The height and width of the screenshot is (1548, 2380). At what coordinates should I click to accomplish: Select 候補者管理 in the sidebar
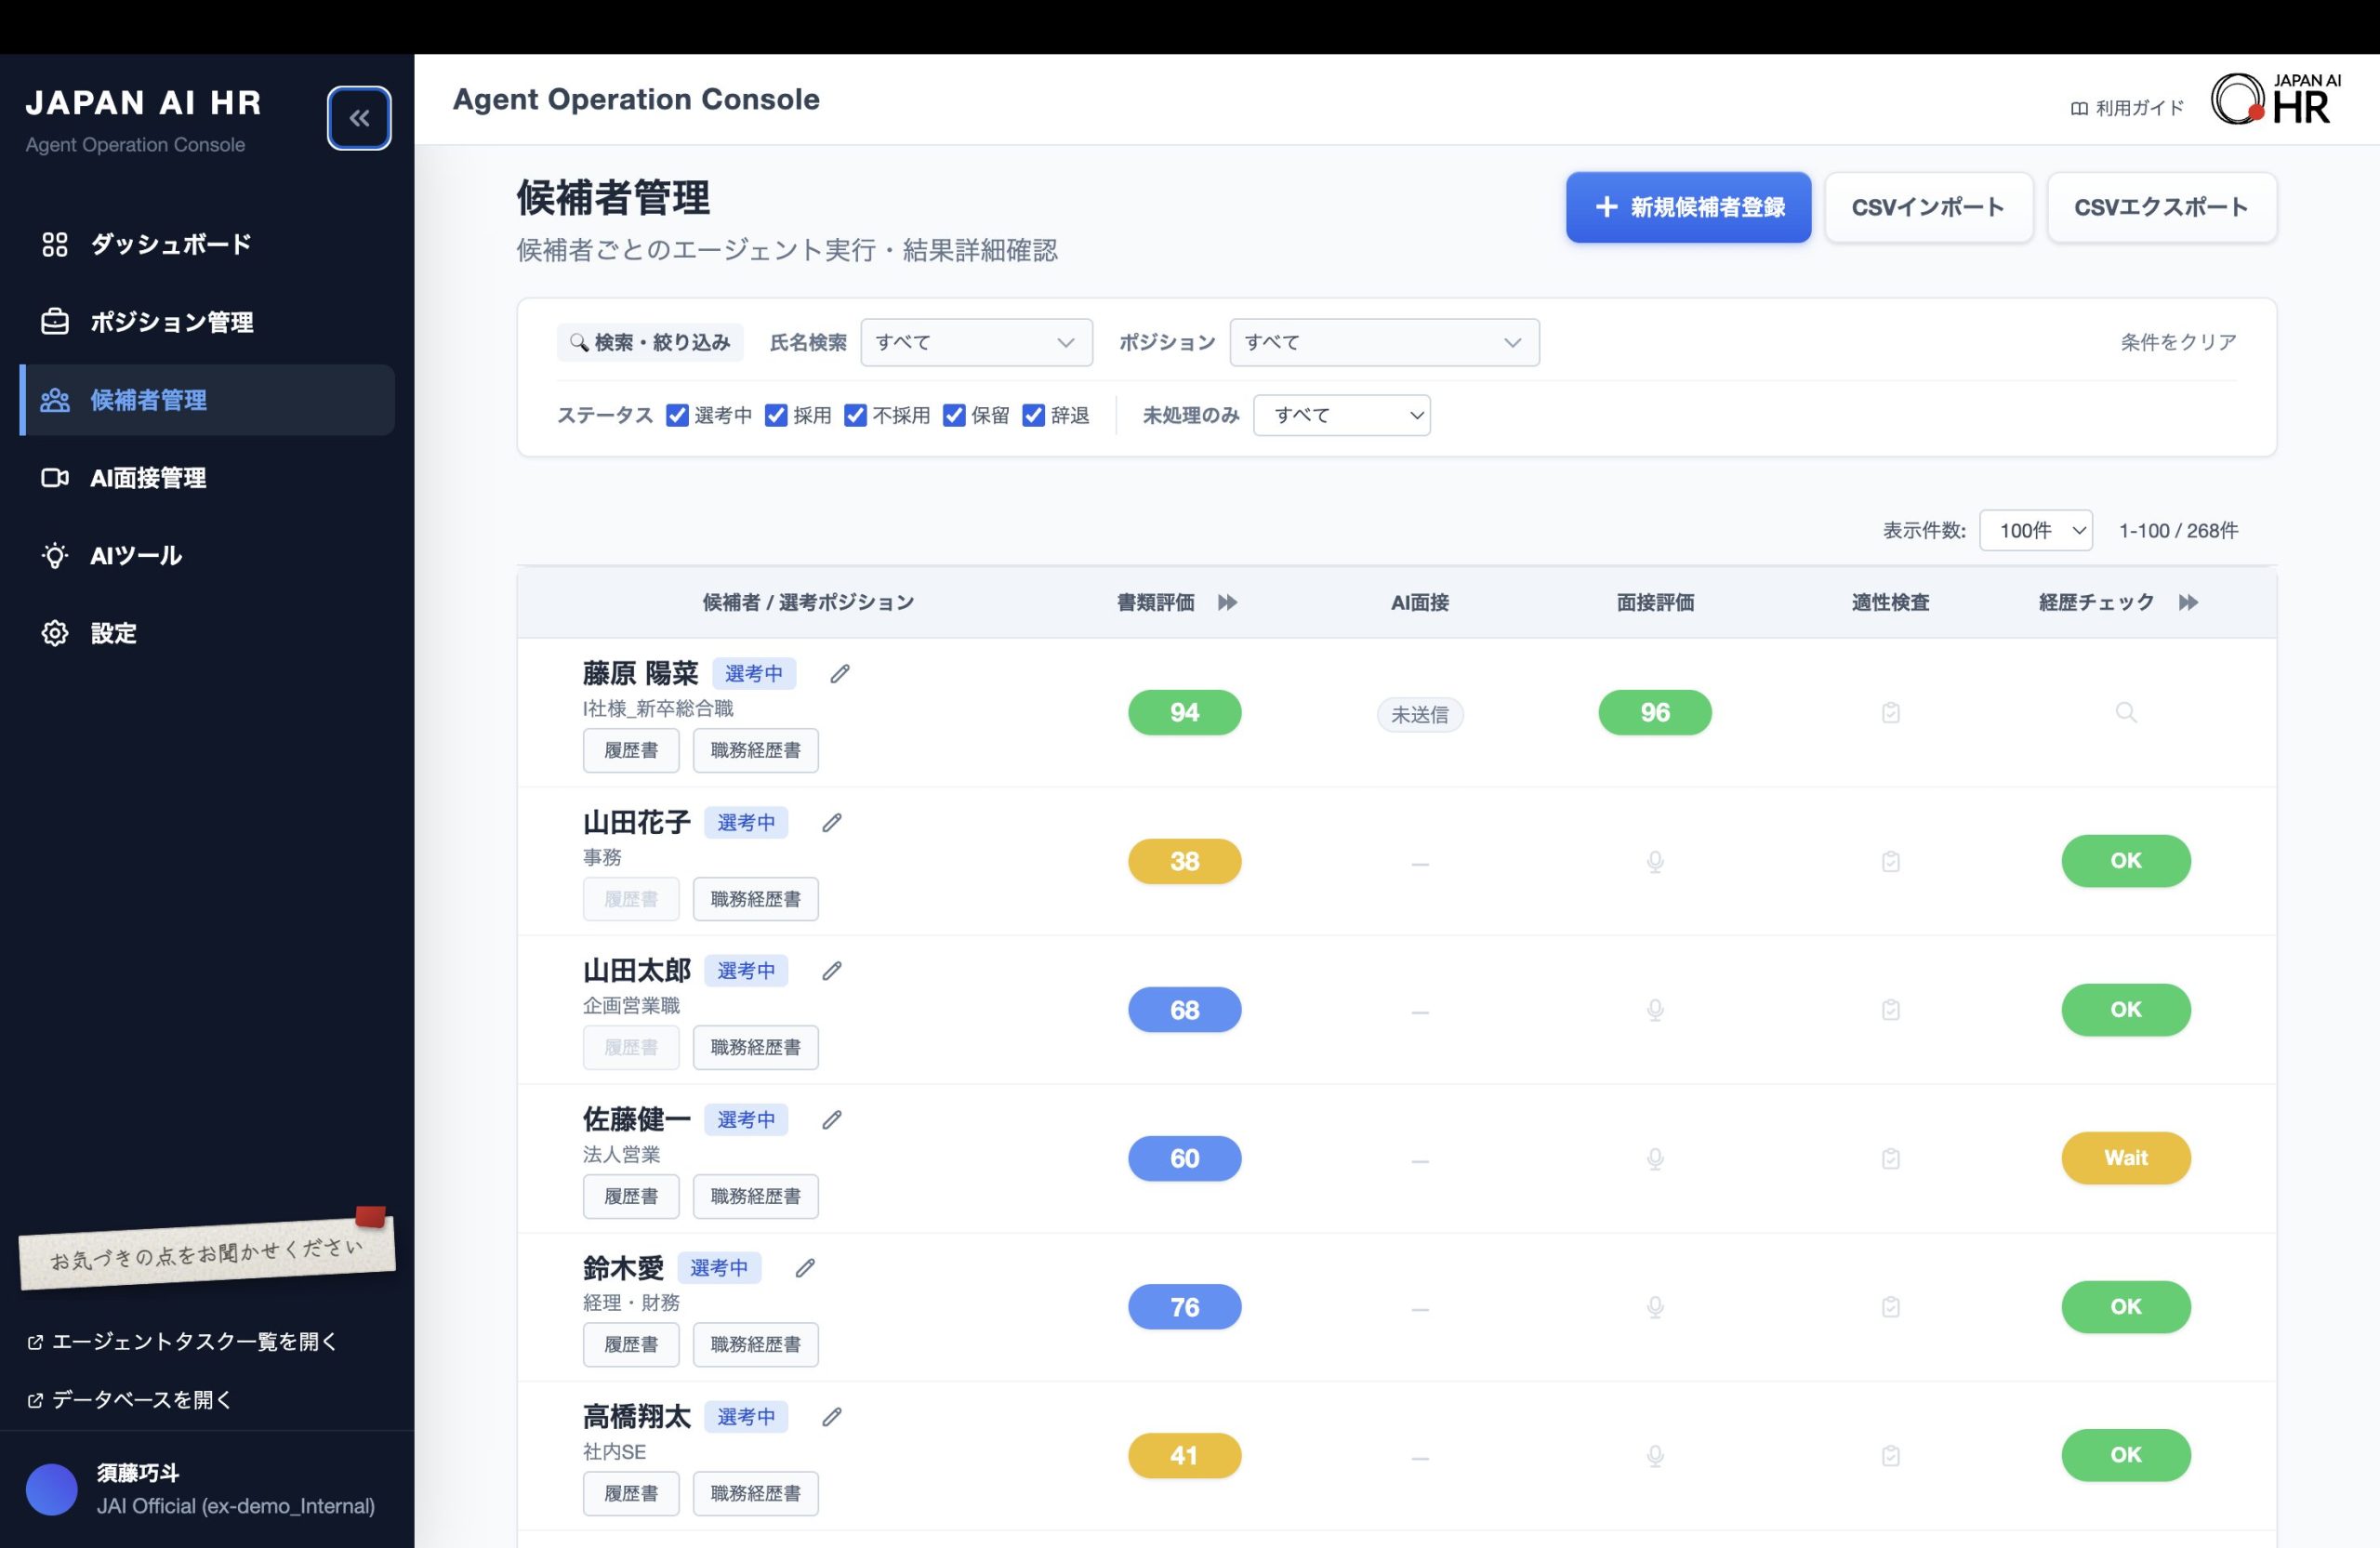tap(207, 400)
